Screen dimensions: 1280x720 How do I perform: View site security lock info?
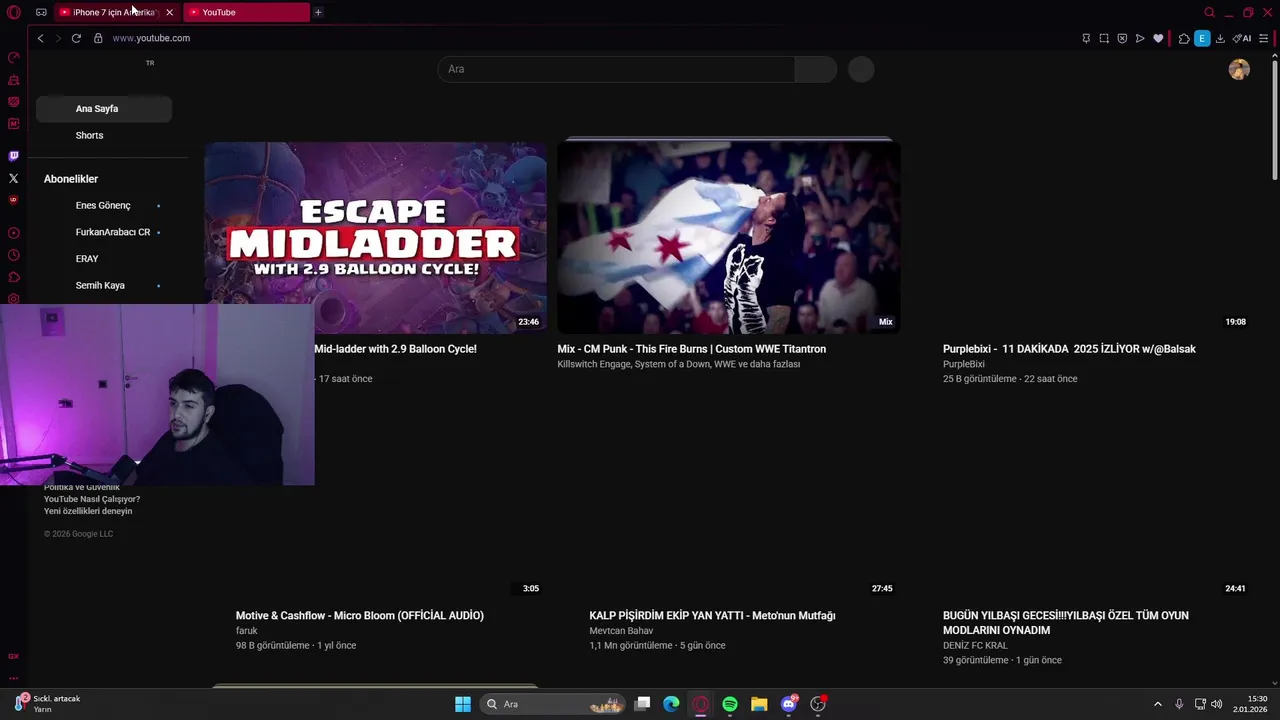tap(98, 38)
